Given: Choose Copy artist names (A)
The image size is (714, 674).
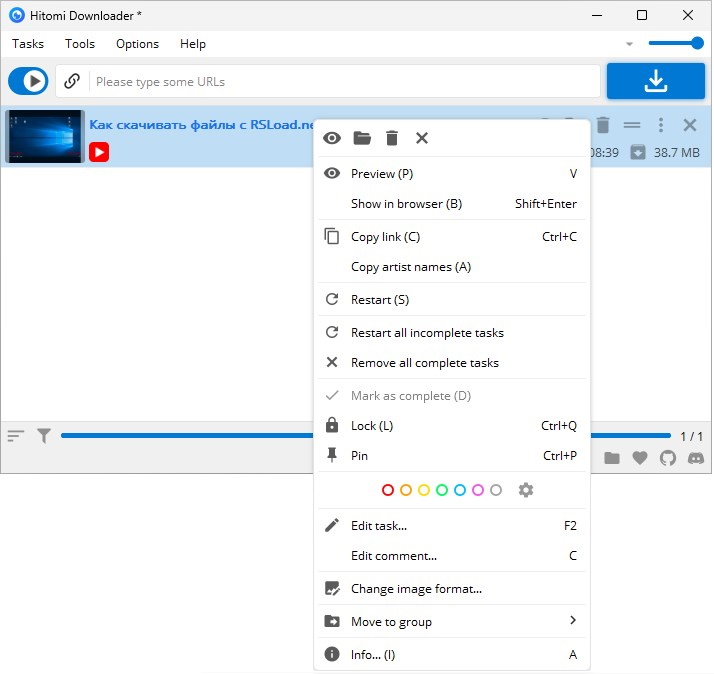Looking at the screenshot, I should [451, 267].
